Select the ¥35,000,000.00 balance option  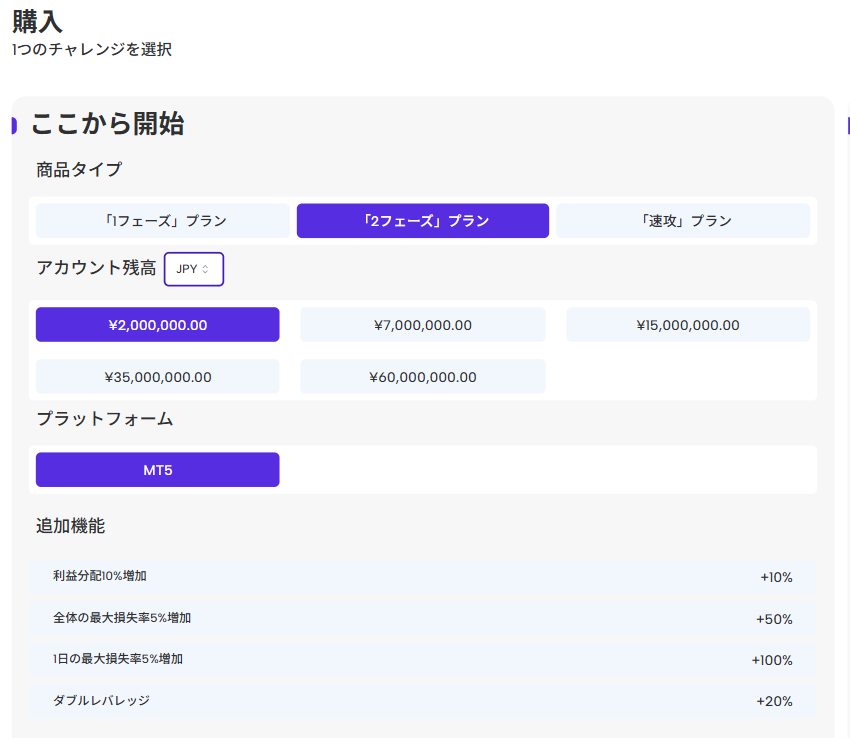coord(158,377)
